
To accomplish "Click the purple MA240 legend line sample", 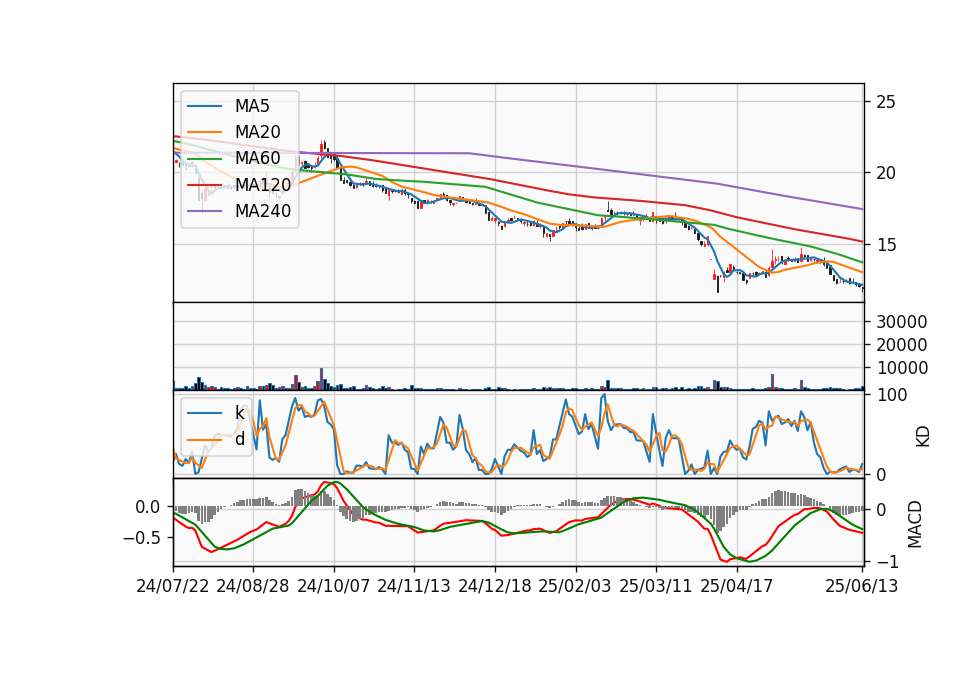I will (204, 211).
